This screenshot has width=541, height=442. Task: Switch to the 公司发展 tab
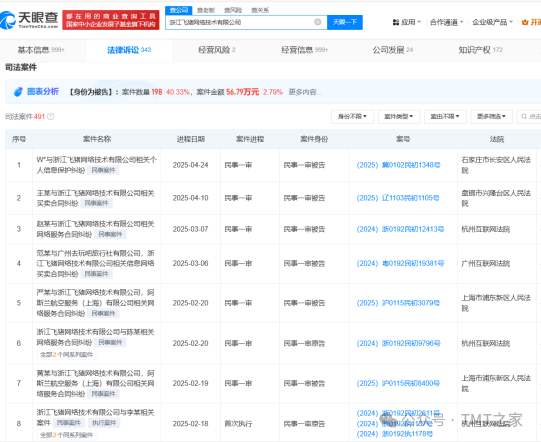[393, 50]
